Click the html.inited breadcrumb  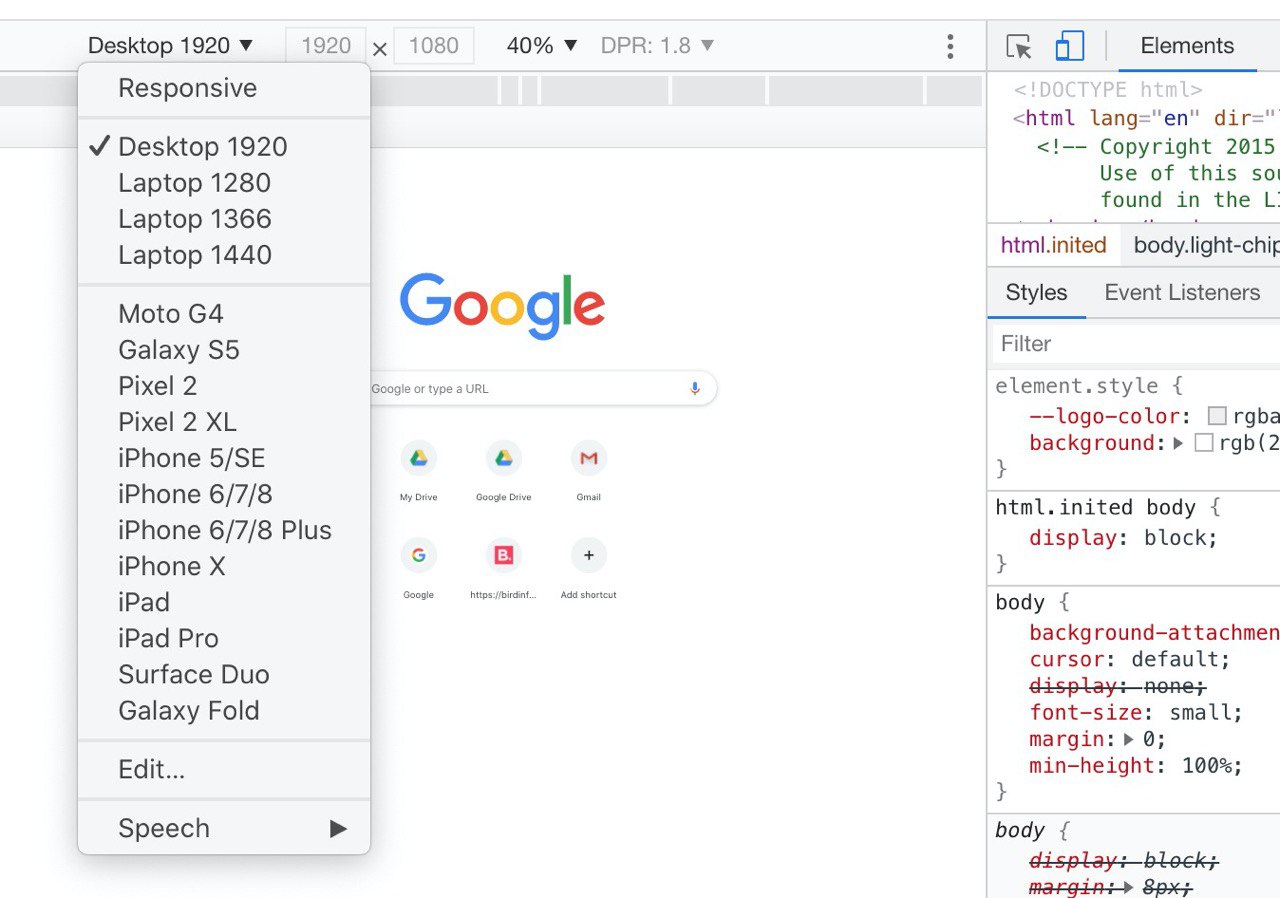point(1054,245)
